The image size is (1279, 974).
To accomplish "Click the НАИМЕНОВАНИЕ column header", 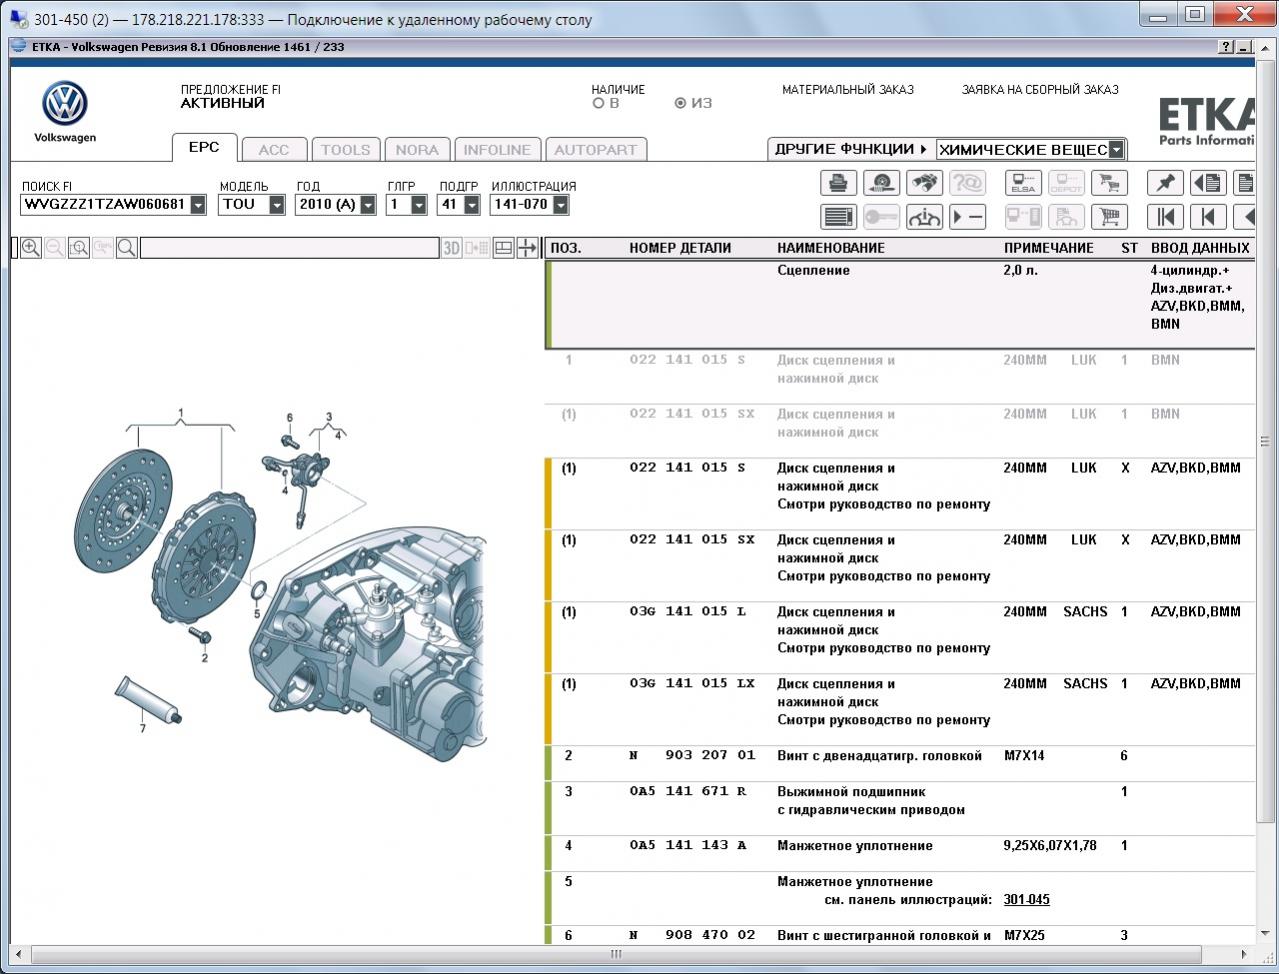I will 831,248.
